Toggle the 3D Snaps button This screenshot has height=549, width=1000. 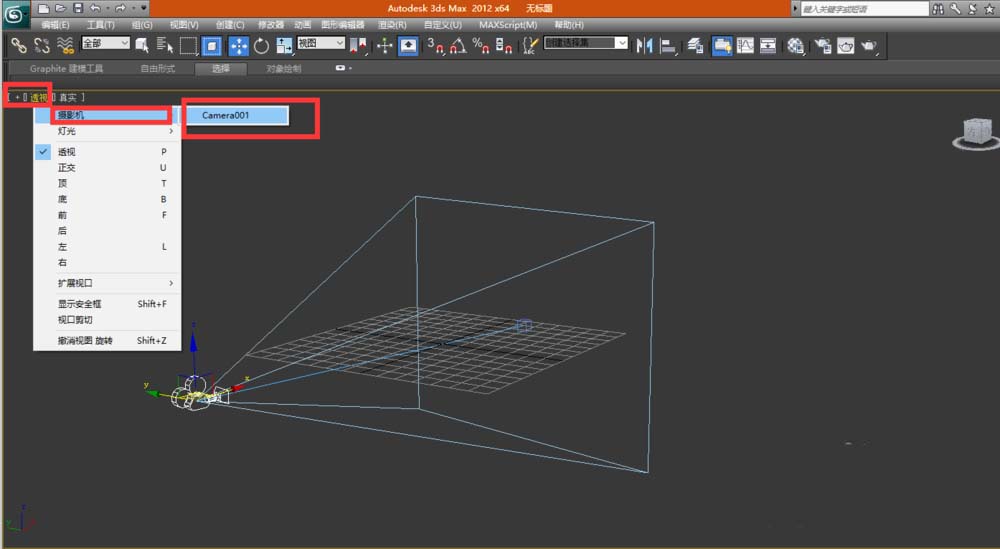click(x=435, y=45)
